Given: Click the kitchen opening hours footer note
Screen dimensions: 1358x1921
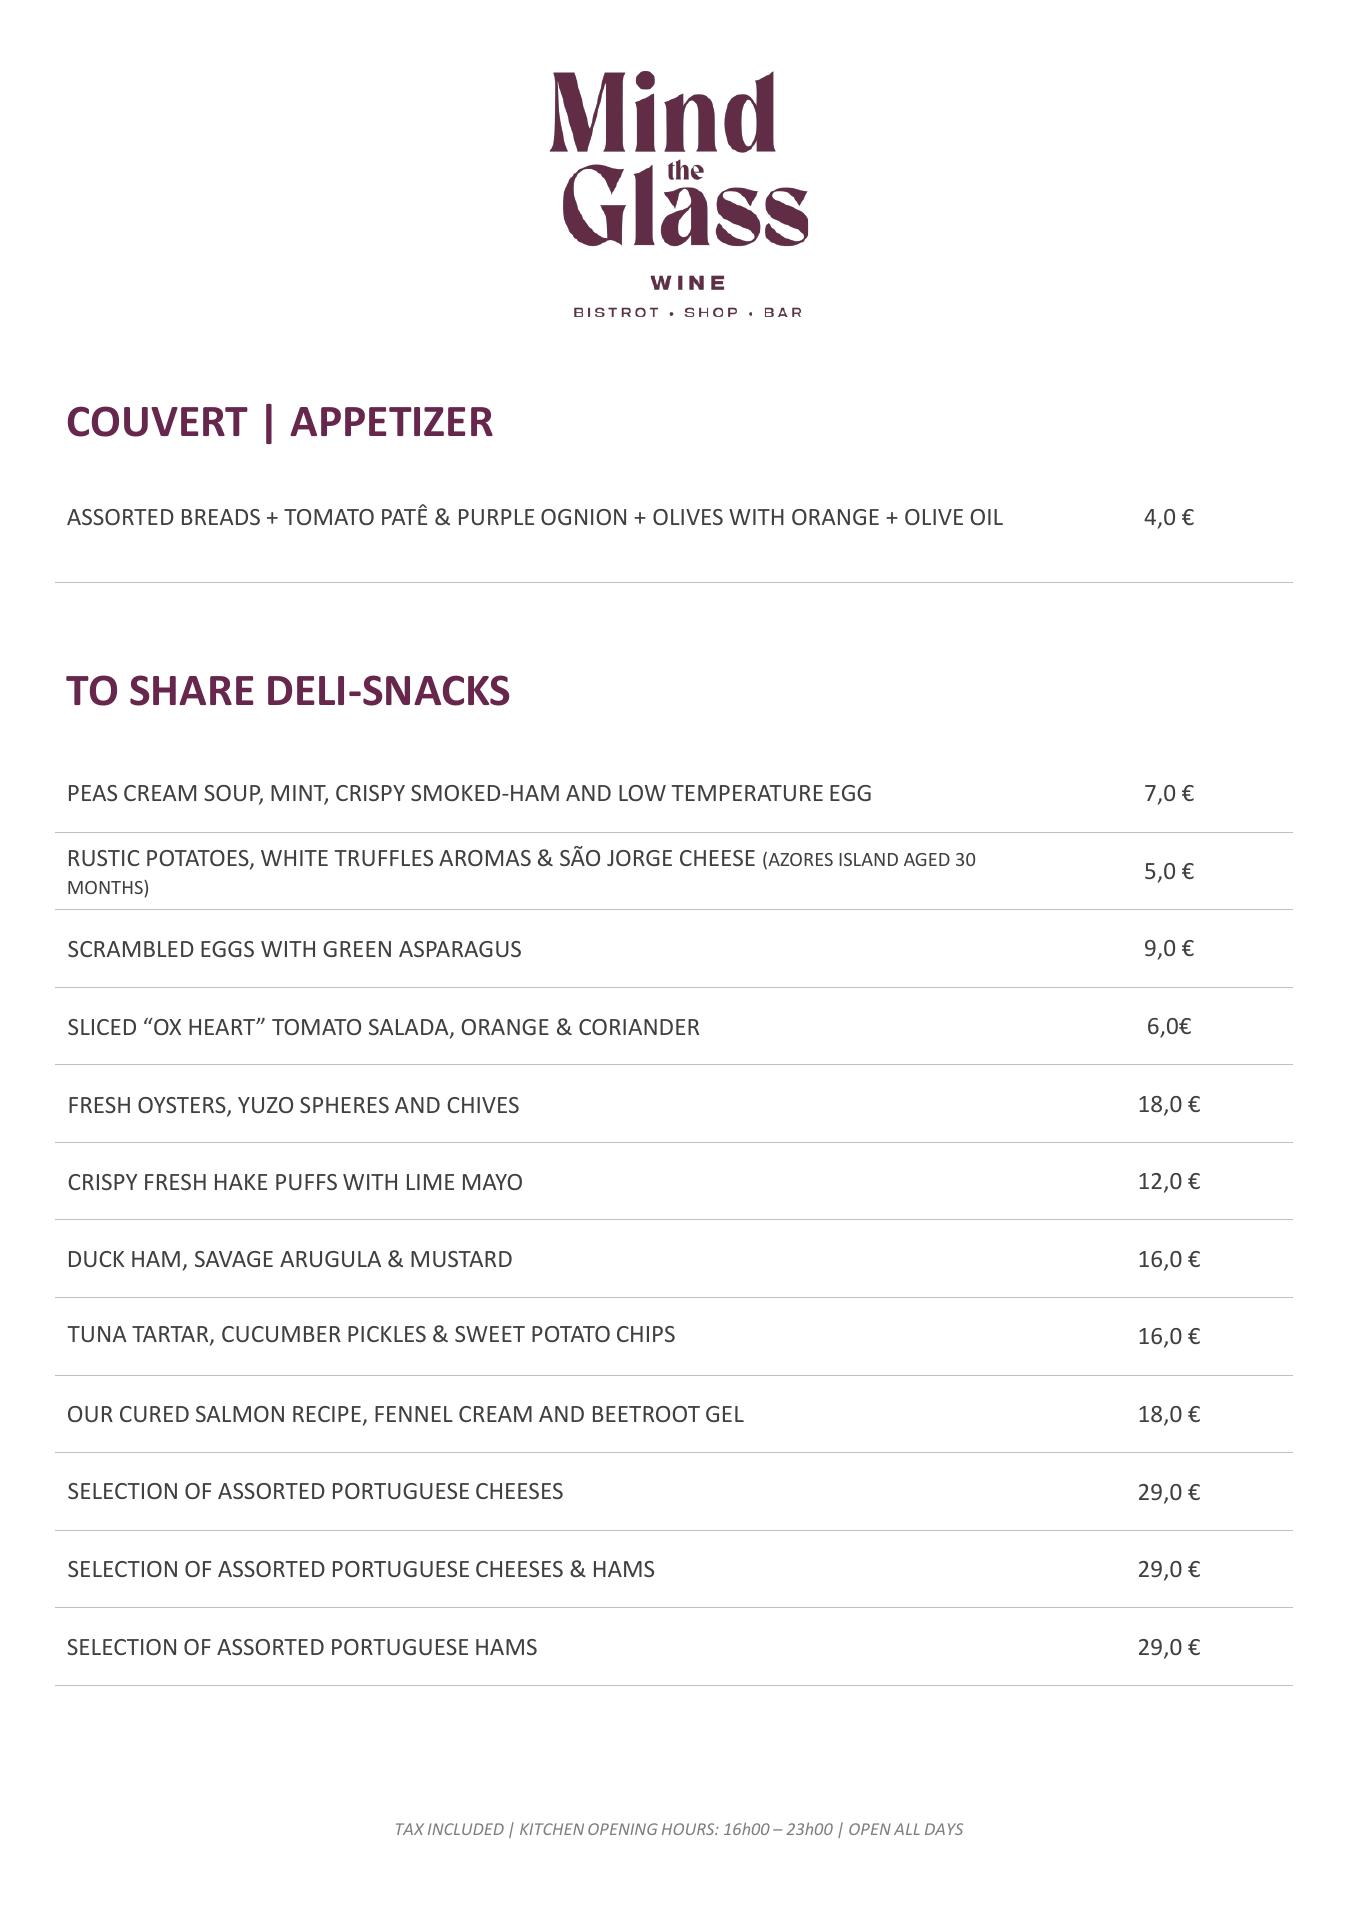Looking at the screenshot, I should click(678, 1829).
